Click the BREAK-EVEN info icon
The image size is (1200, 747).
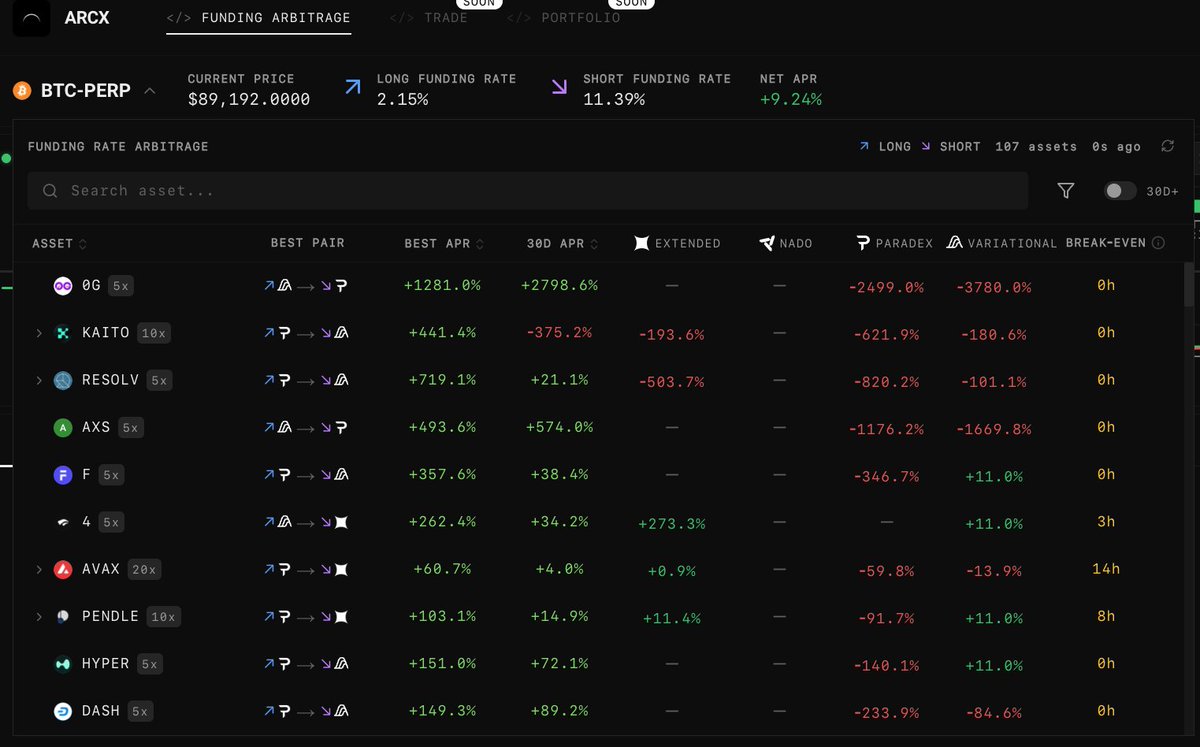(1158, 243)
